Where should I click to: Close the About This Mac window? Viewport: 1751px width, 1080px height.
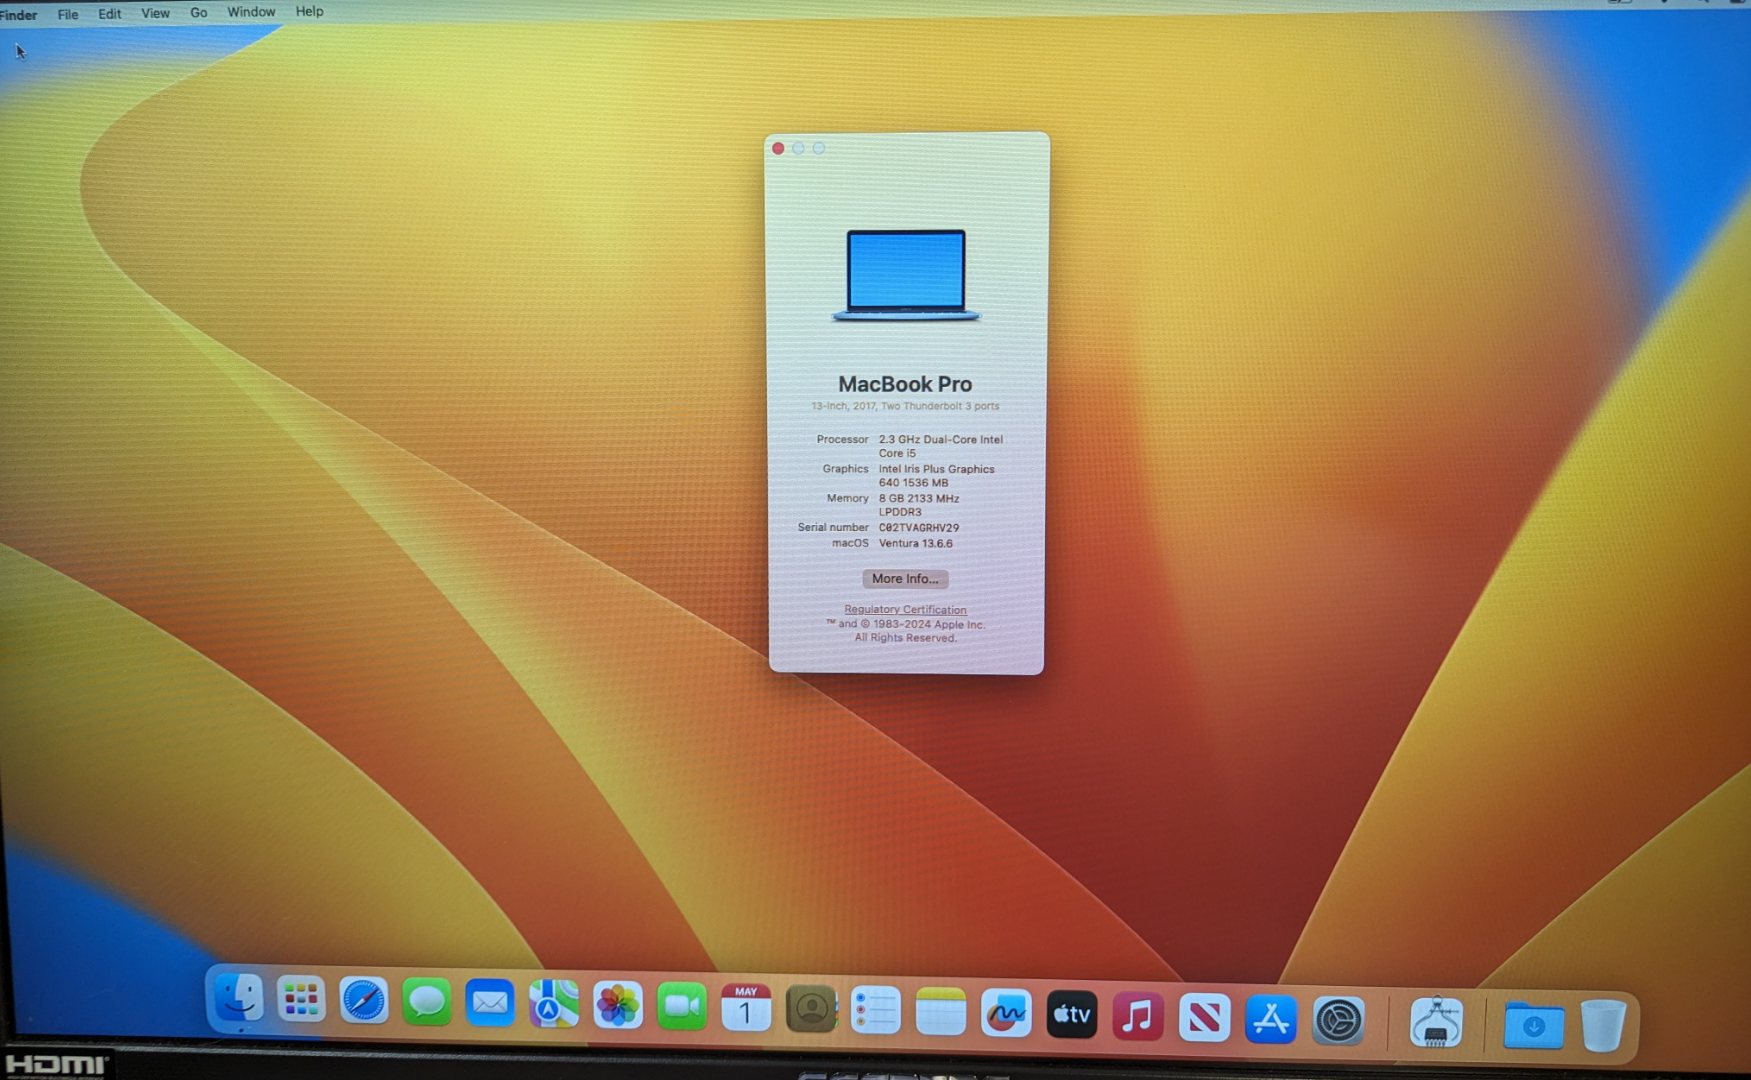point(778,148)
